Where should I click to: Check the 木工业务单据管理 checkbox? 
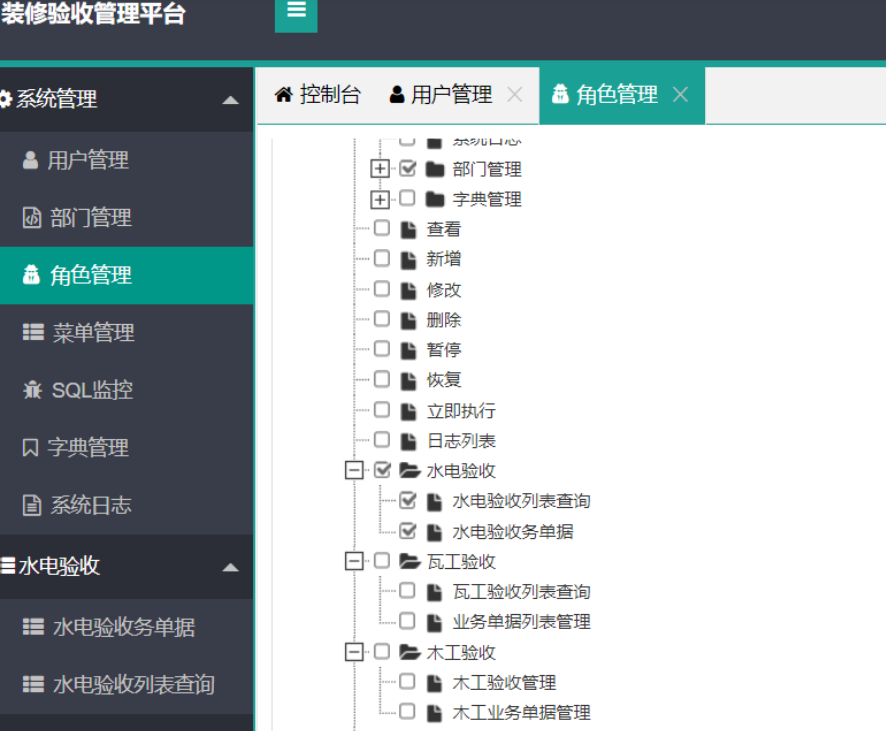[x=407, y=711]
